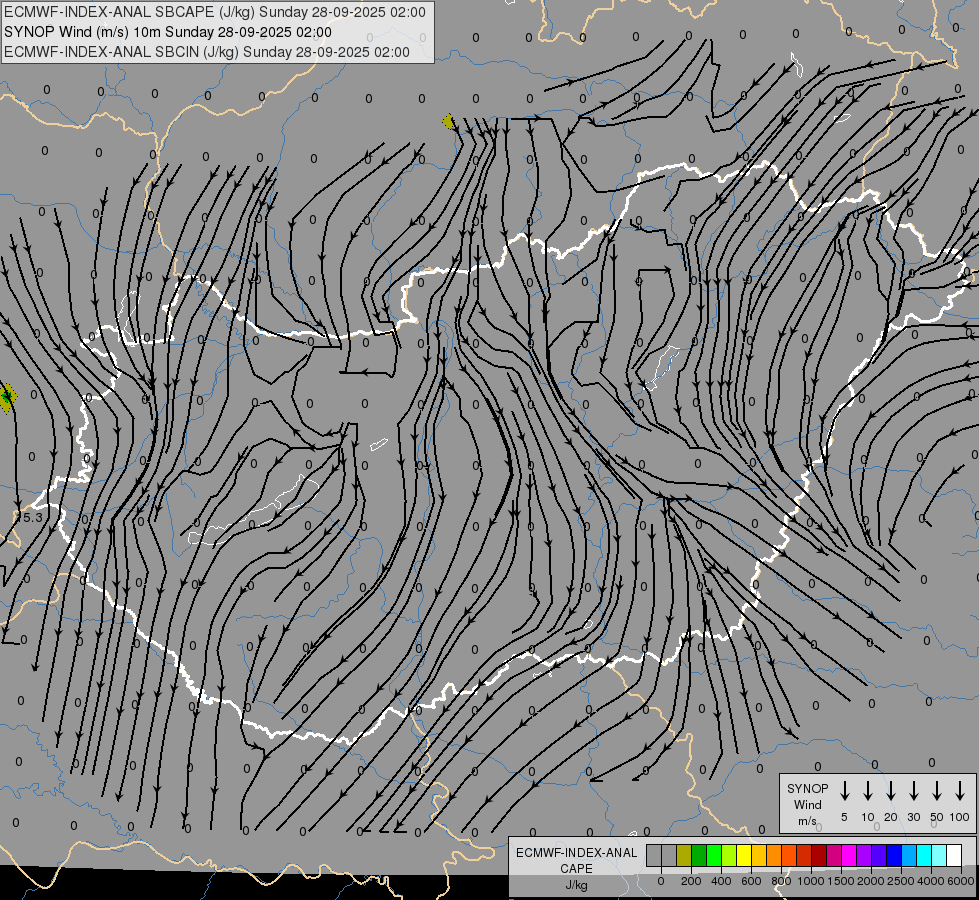Pick the pure blue swatch before 2500
The image size is (979, 900).
pyautogui.click(x=894, y=855)
